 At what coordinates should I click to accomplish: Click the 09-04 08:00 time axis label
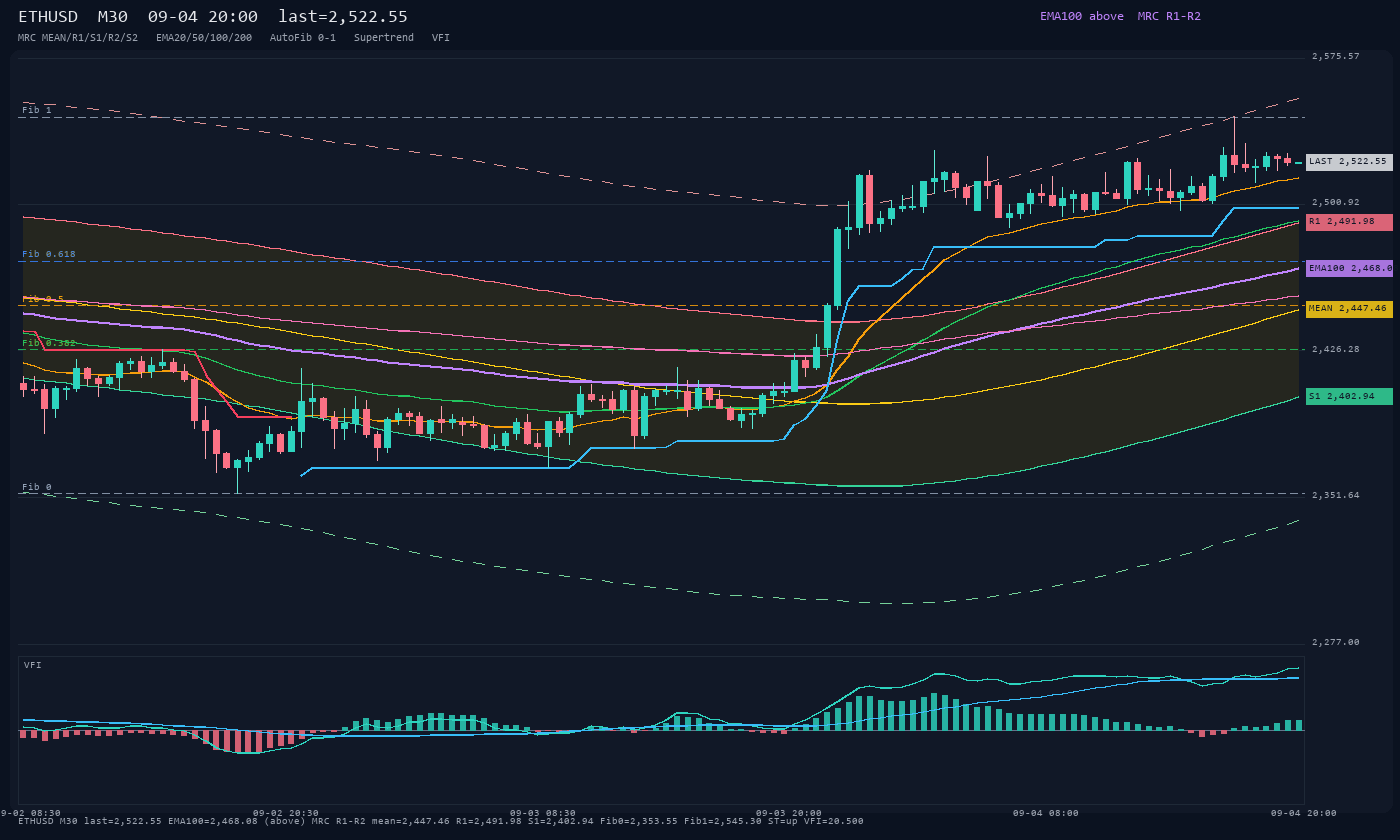click(x=1046, y=813)
